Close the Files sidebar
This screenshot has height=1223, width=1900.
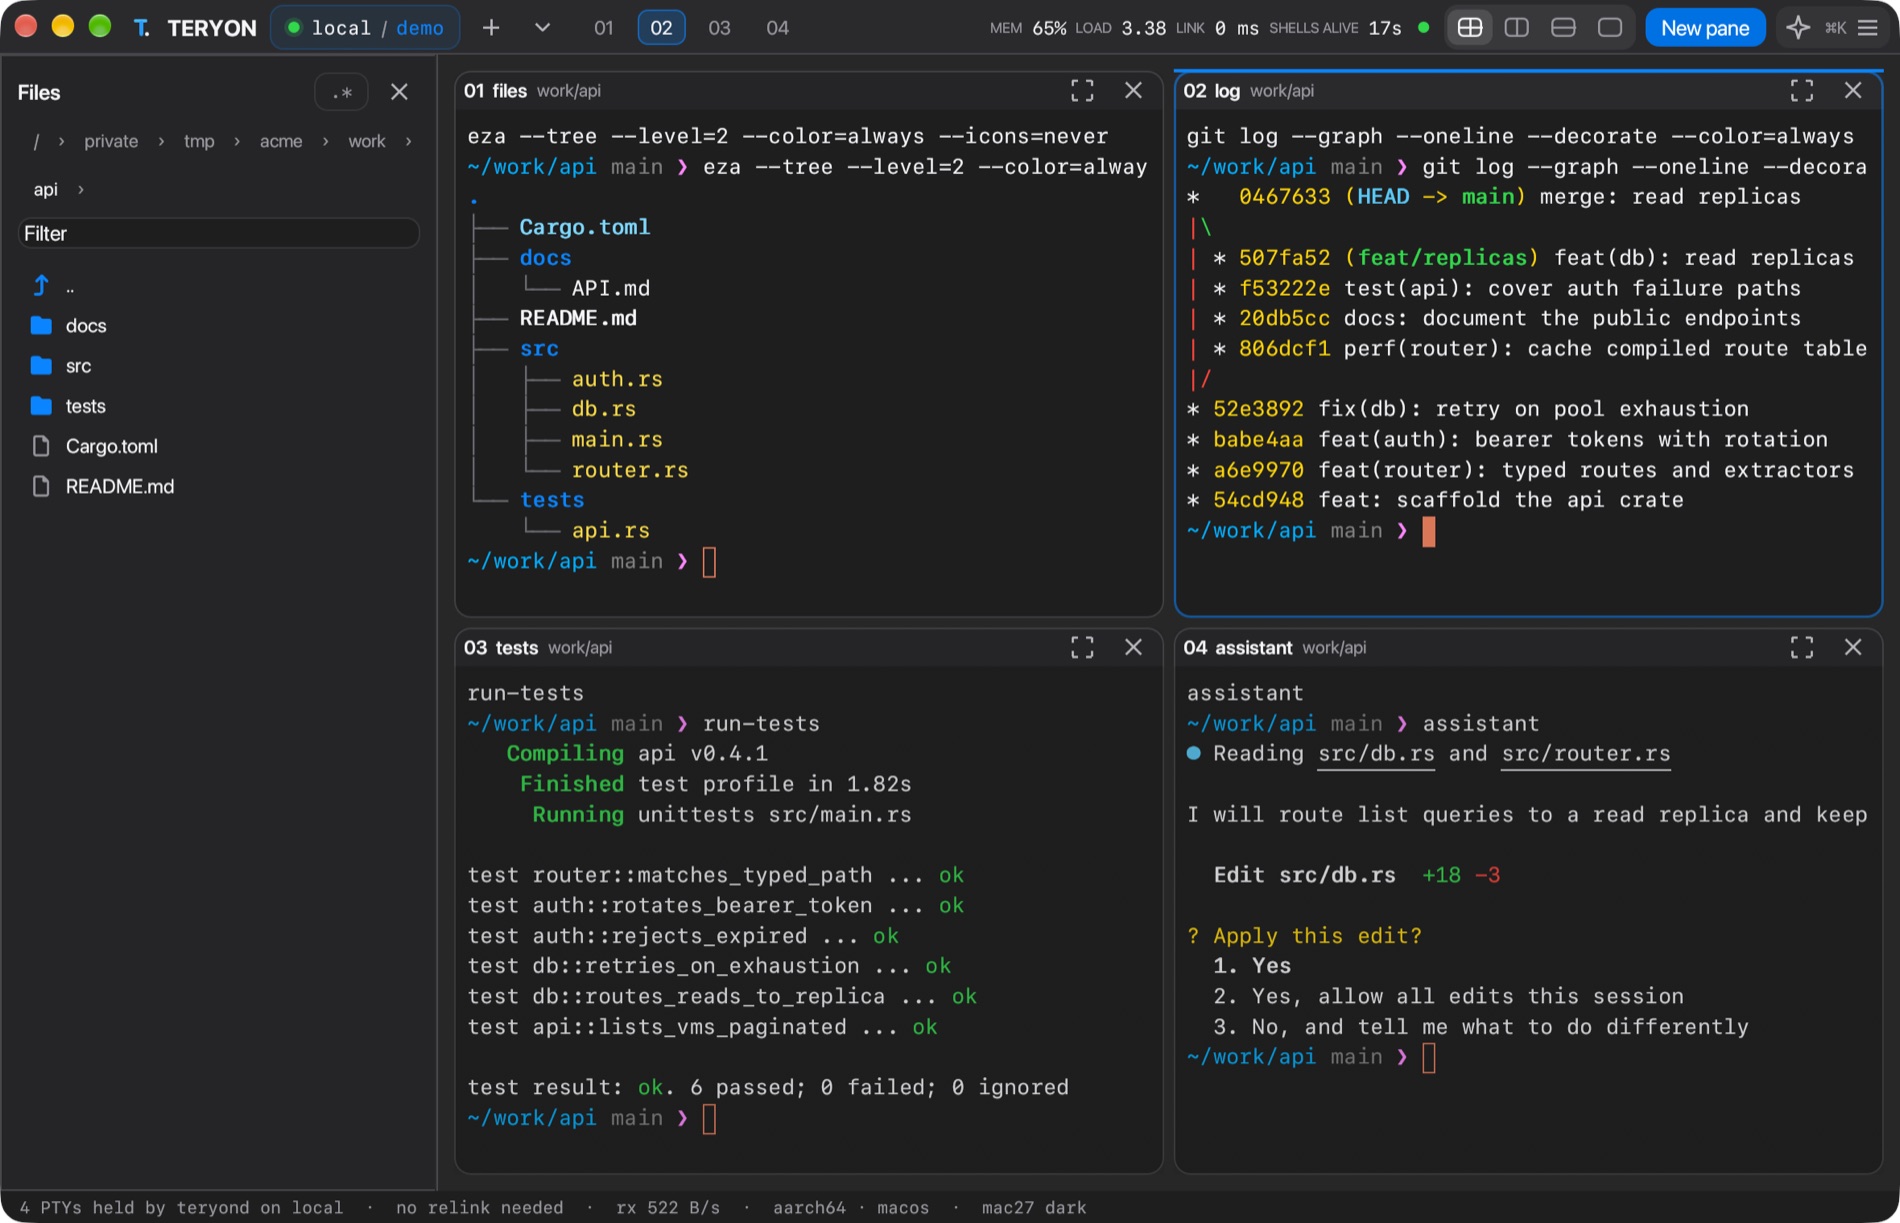[399, 92]
